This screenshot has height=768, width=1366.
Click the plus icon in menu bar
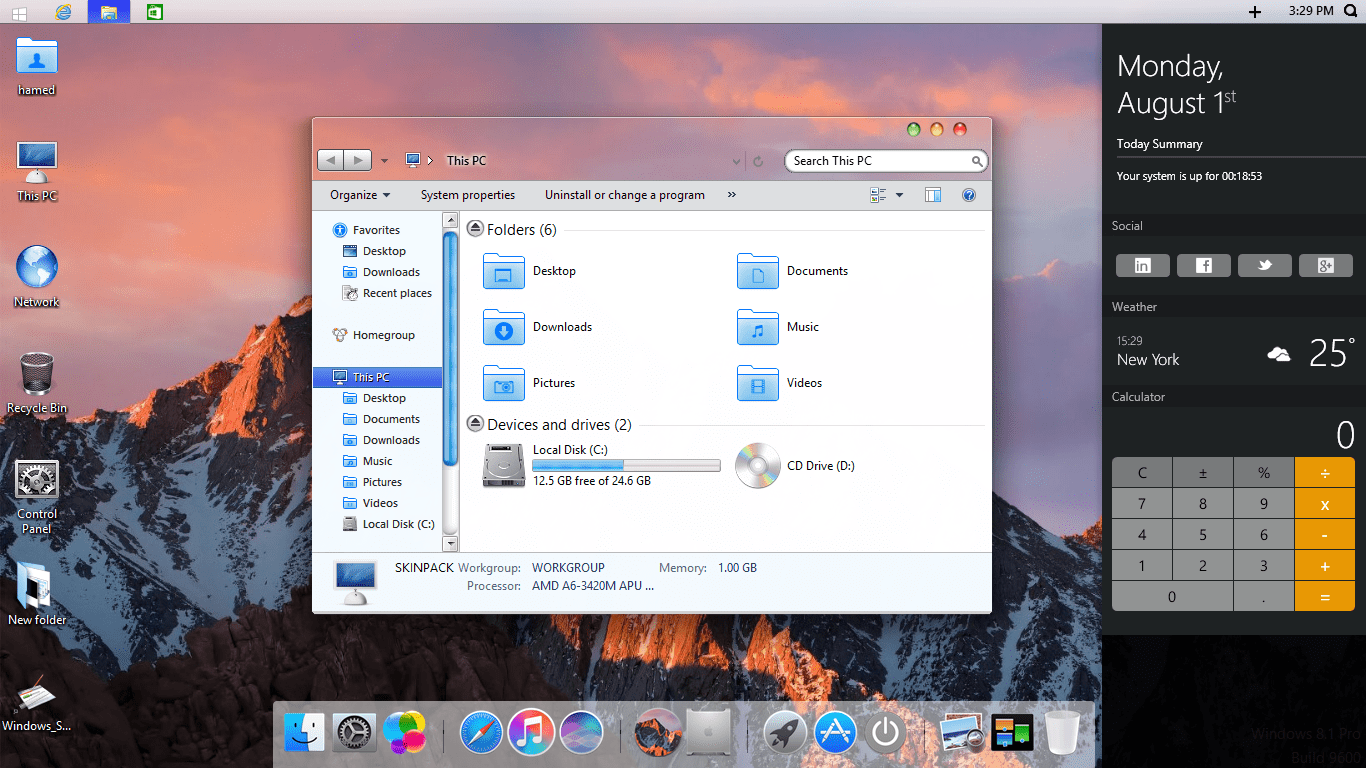click(x=1255, y=12)
